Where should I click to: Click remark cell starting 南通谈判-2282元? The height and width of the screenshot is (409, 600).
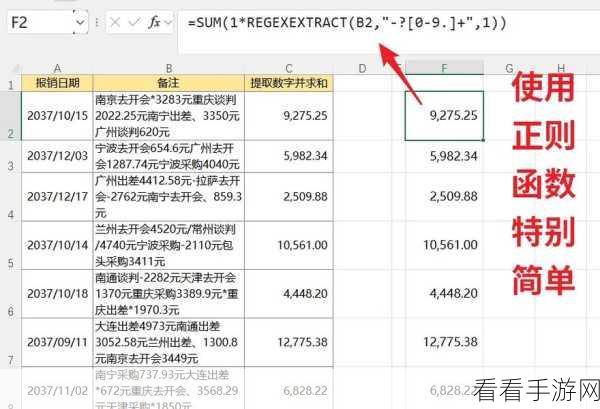click(x=168, y=294)
